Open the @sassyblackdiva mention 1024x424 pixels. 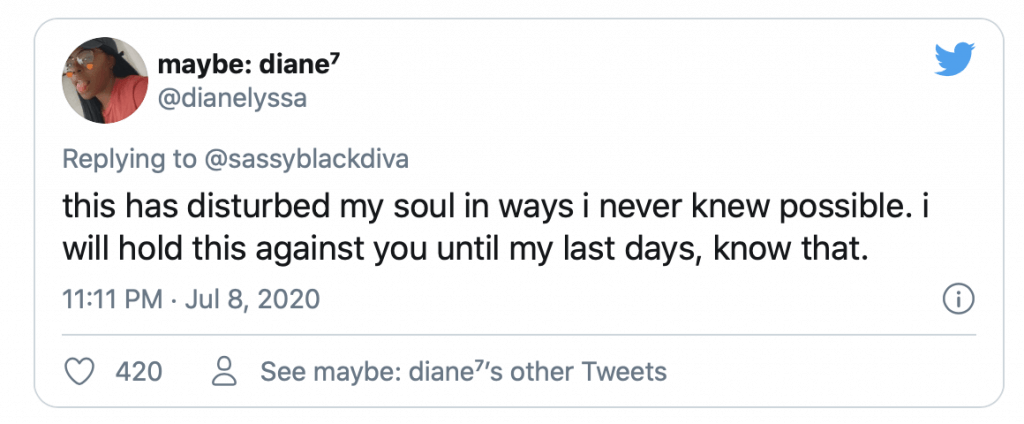[306, 159]
